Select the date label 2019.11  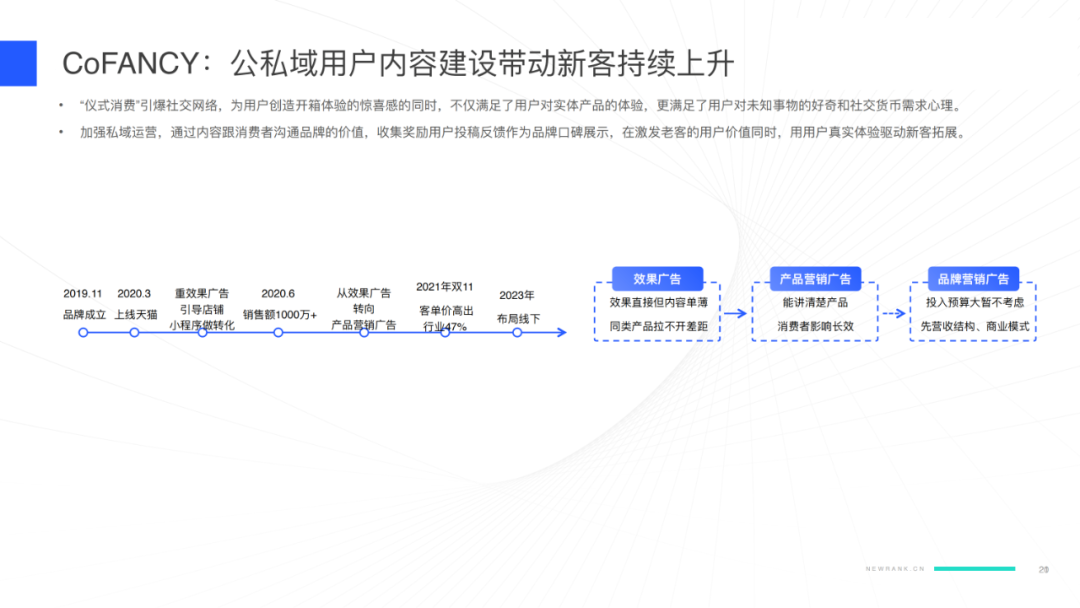[x=83, y=293]
